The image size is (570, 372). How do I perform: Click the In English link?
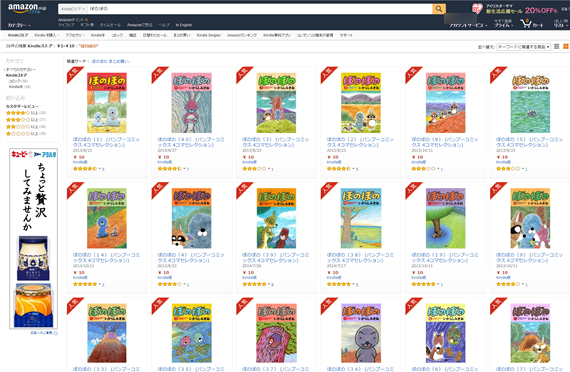click(184, 25)
